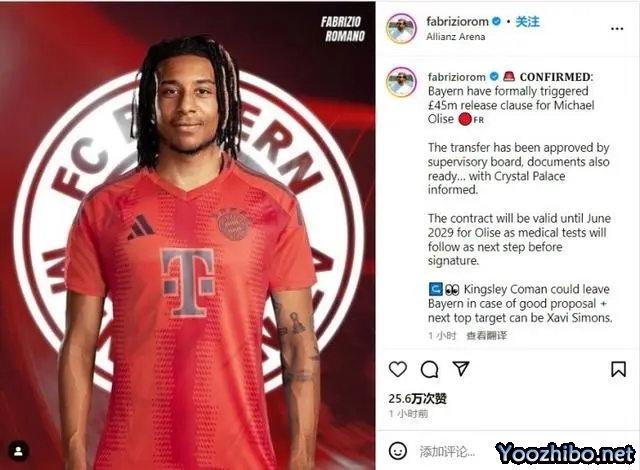The image size is (640, 470).
Task: Click the Michael Olise Bayern photo
Action: (187, 235)
